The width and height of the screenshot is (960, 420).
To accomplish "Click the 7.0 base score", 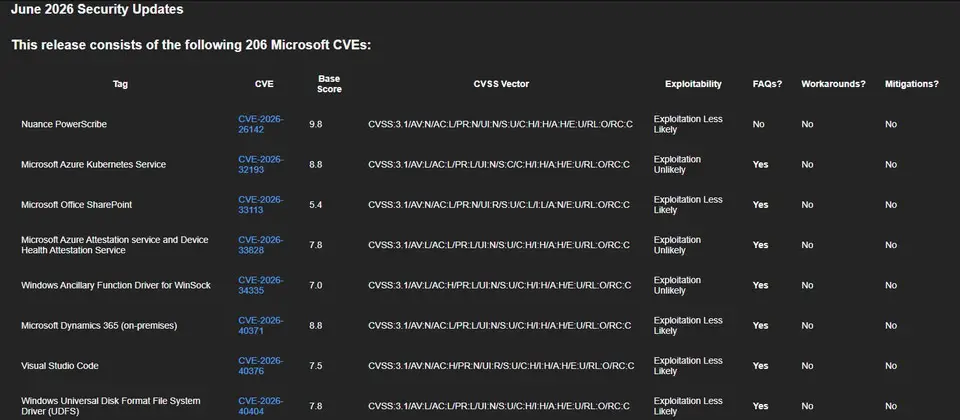I will 316,285.
